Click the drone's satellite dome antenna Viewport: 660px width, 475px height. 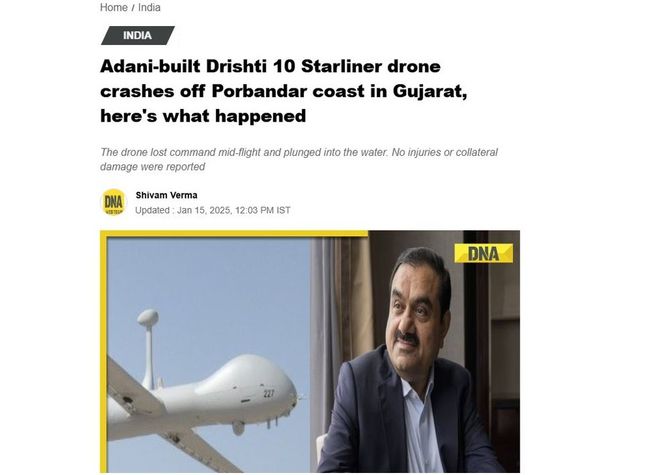click(x=148, y=318)
